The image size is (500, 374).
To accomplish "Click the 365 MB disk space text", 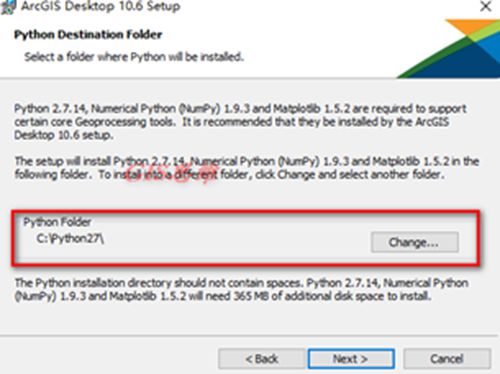I will (x=251, y=296).
